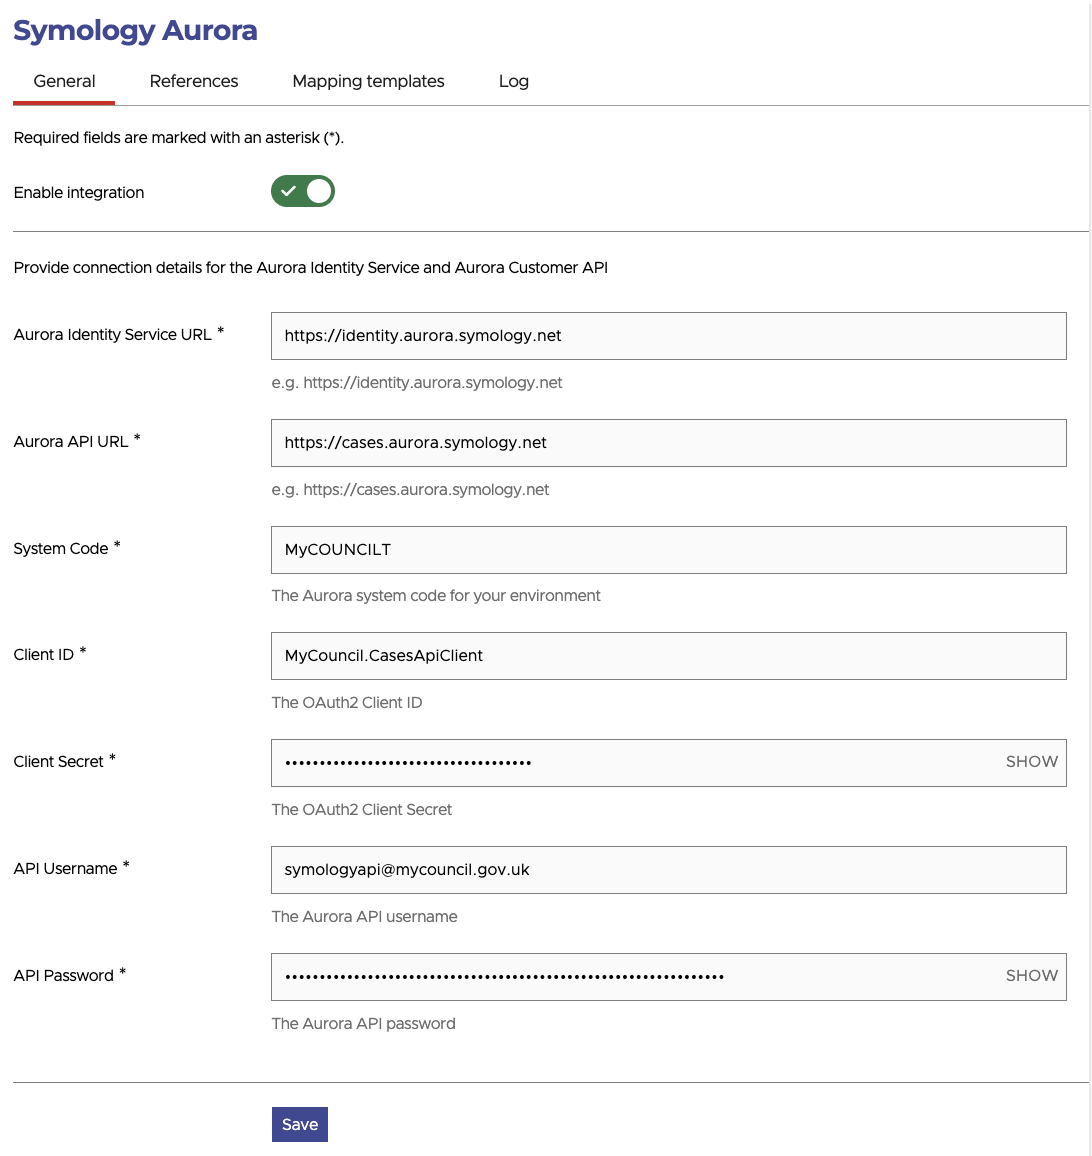The image size is (1092, 1156).
Task: Focus the Client ID input
Action: (668, 656)
